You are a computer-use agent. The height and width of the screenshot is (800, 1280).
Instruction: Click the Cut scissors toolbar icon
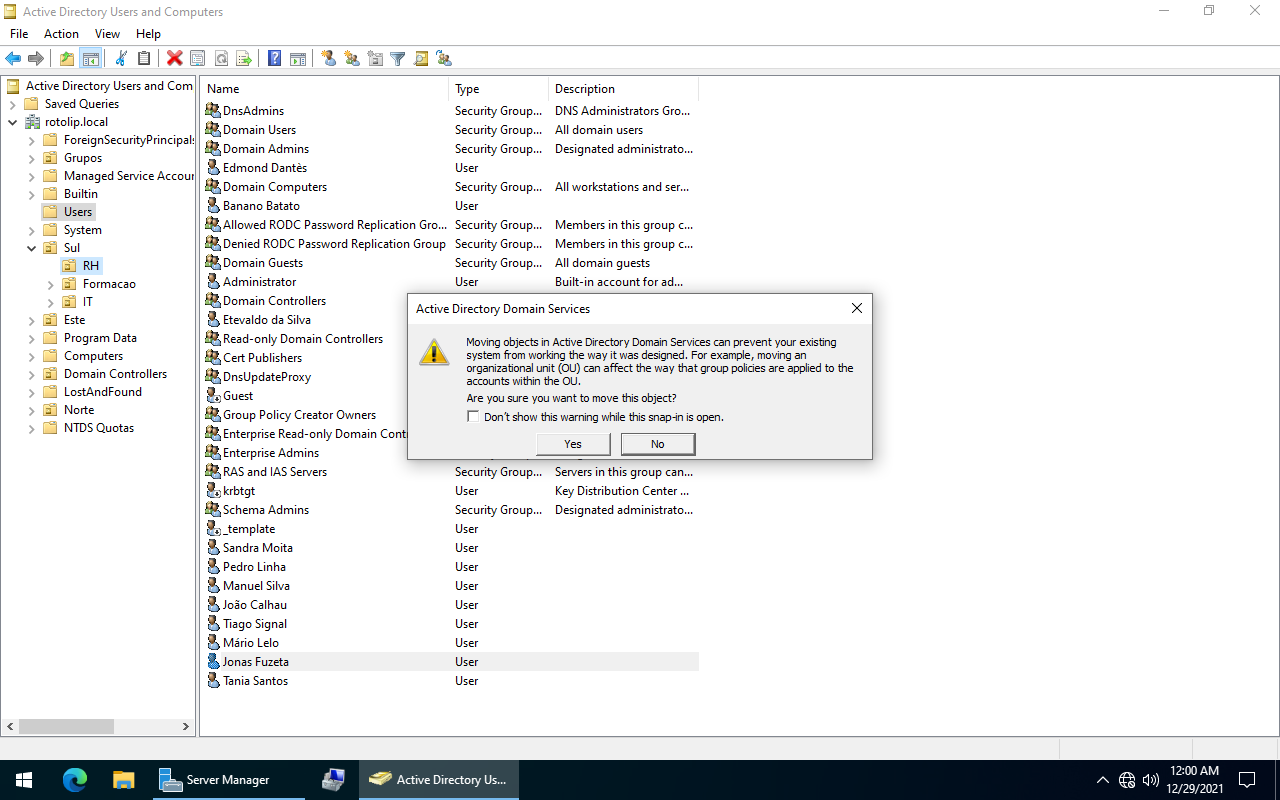121,59
